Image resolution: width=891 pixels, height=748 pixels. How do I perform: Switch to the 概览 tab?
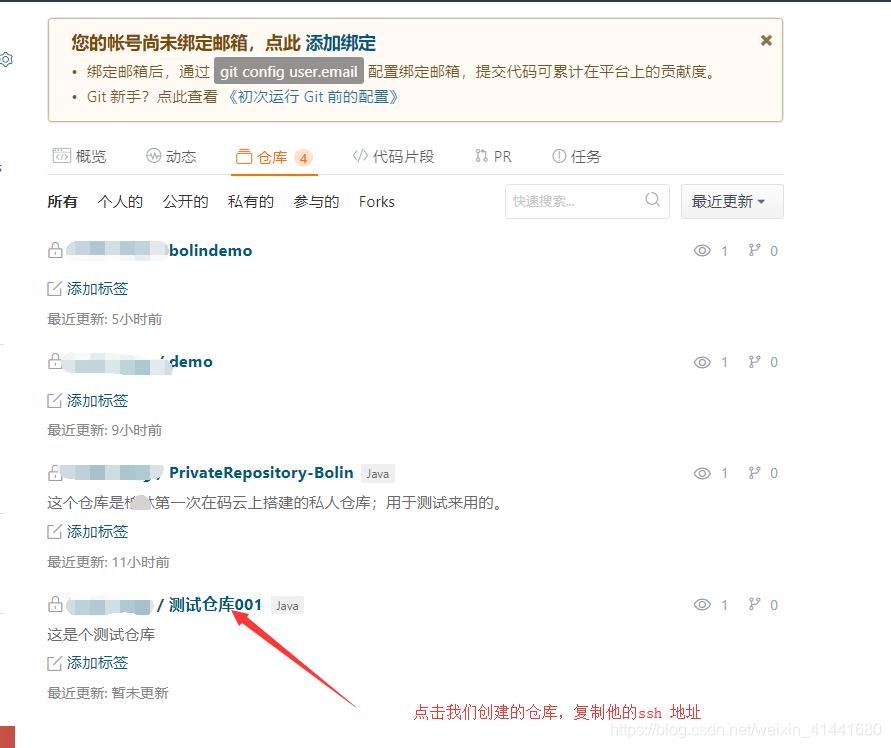[80, 156]
